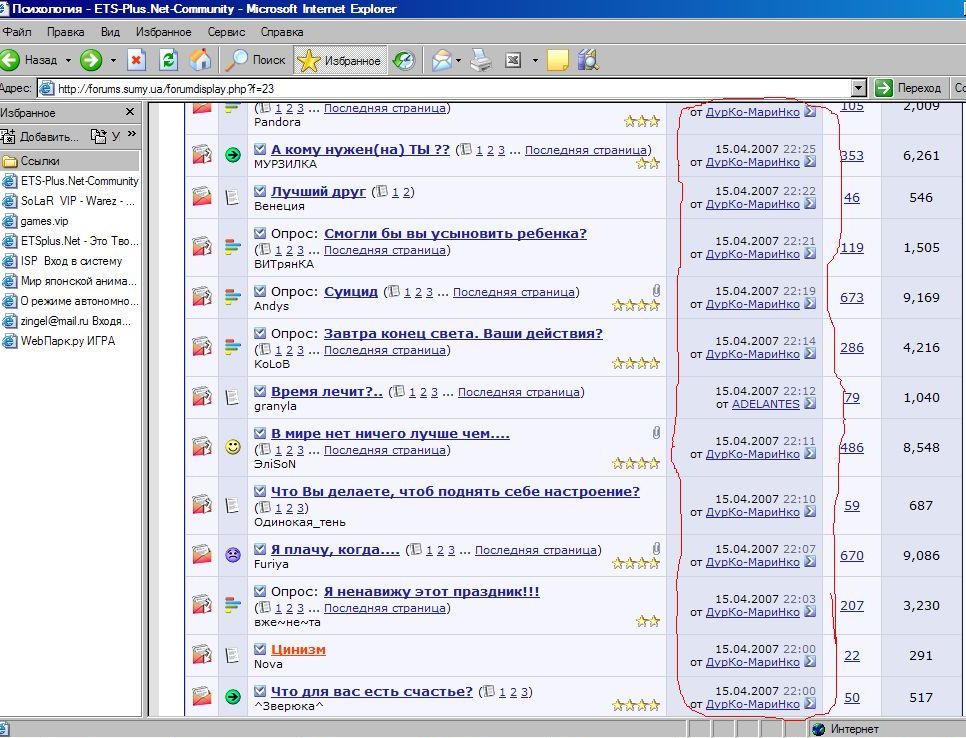This screenshot has width=966, height=738.
Task: Click the Переход go button
Action: point(909,88)
